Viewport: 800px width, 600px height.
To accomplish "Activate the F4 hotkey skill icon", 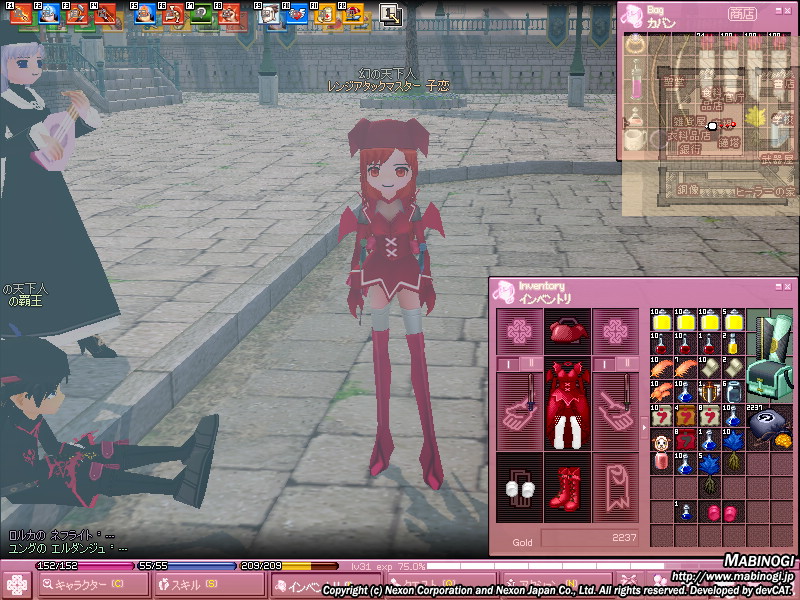I will [x=105, y=14].
